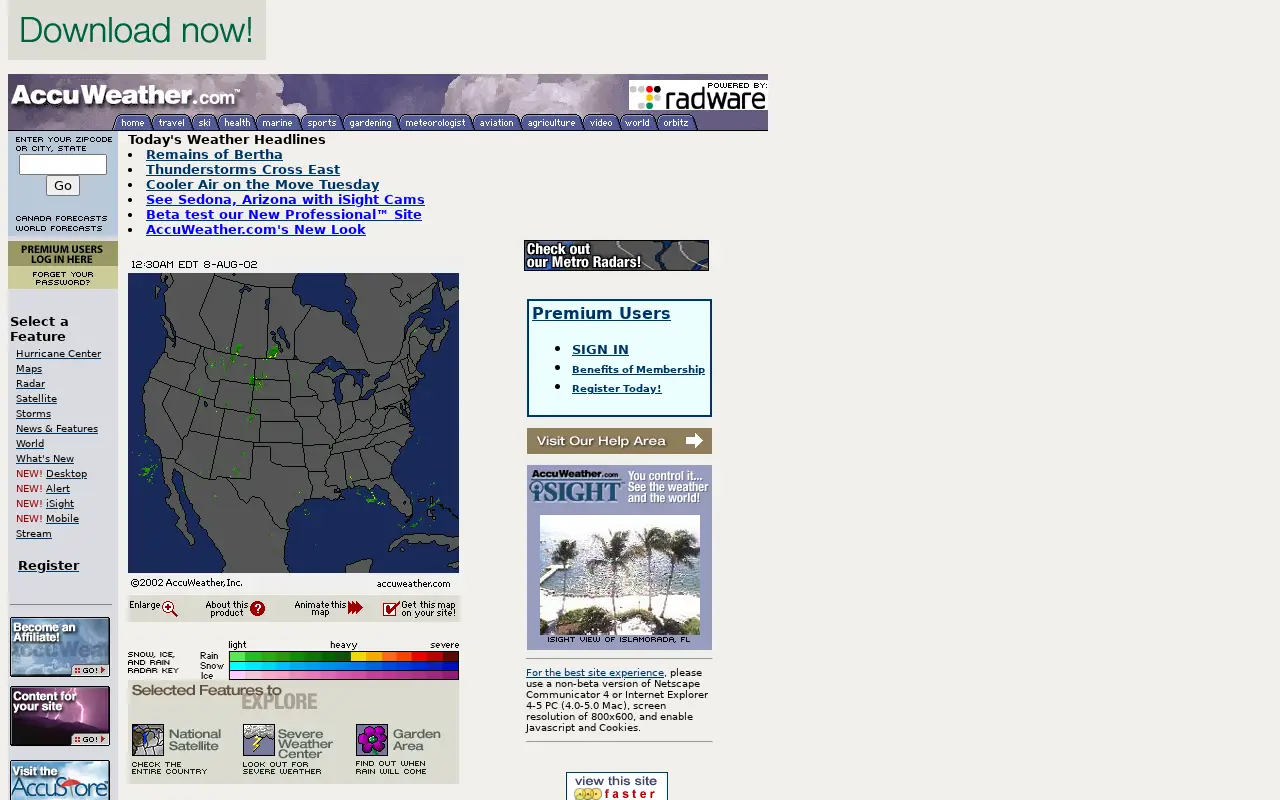Click the Content for your site banner
The image size is (1280, 800).
[60, 716]
